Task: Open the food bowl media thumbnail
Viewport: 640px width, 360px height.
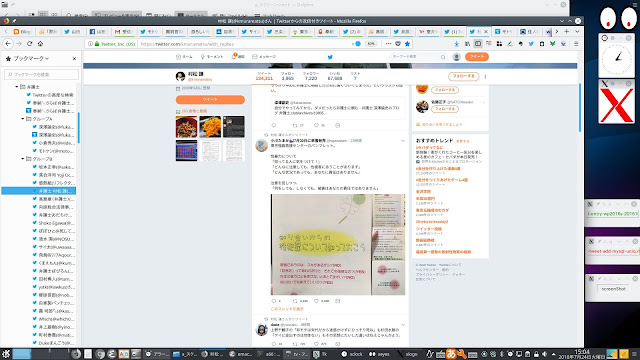Action: coord(187,127)
